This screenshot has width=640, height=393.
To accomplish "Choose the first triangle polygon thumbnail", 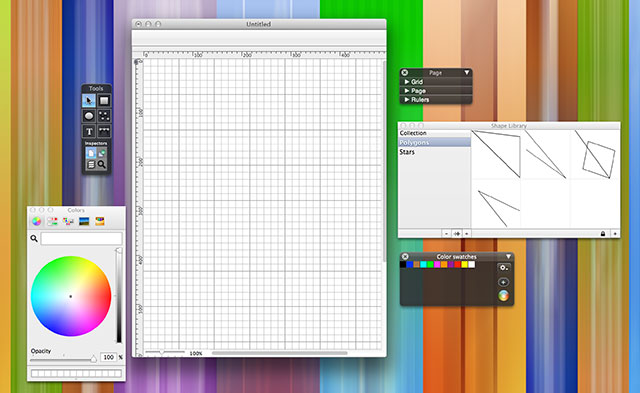I will 496,154.
